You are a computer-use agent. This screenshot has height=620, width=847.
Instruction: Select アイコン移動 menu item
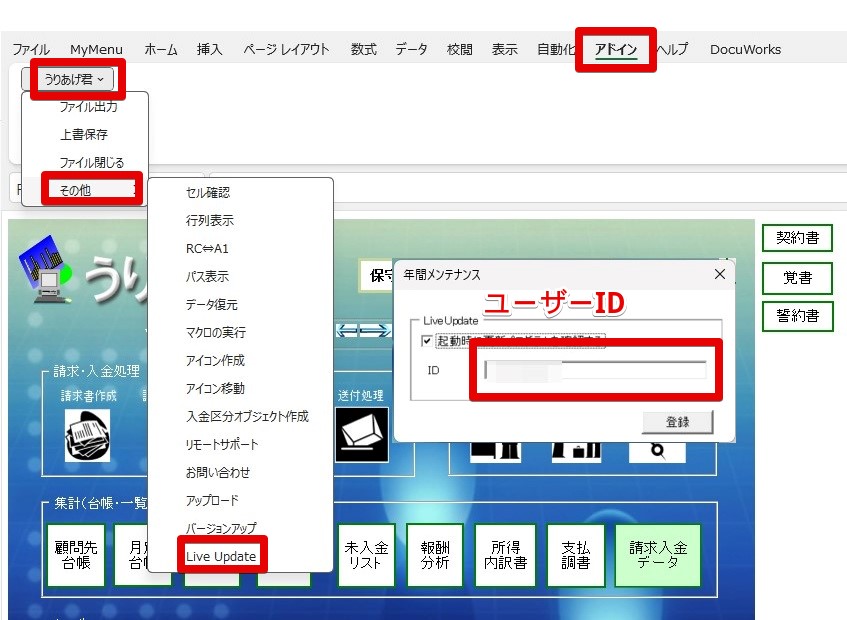click(215, 388)
